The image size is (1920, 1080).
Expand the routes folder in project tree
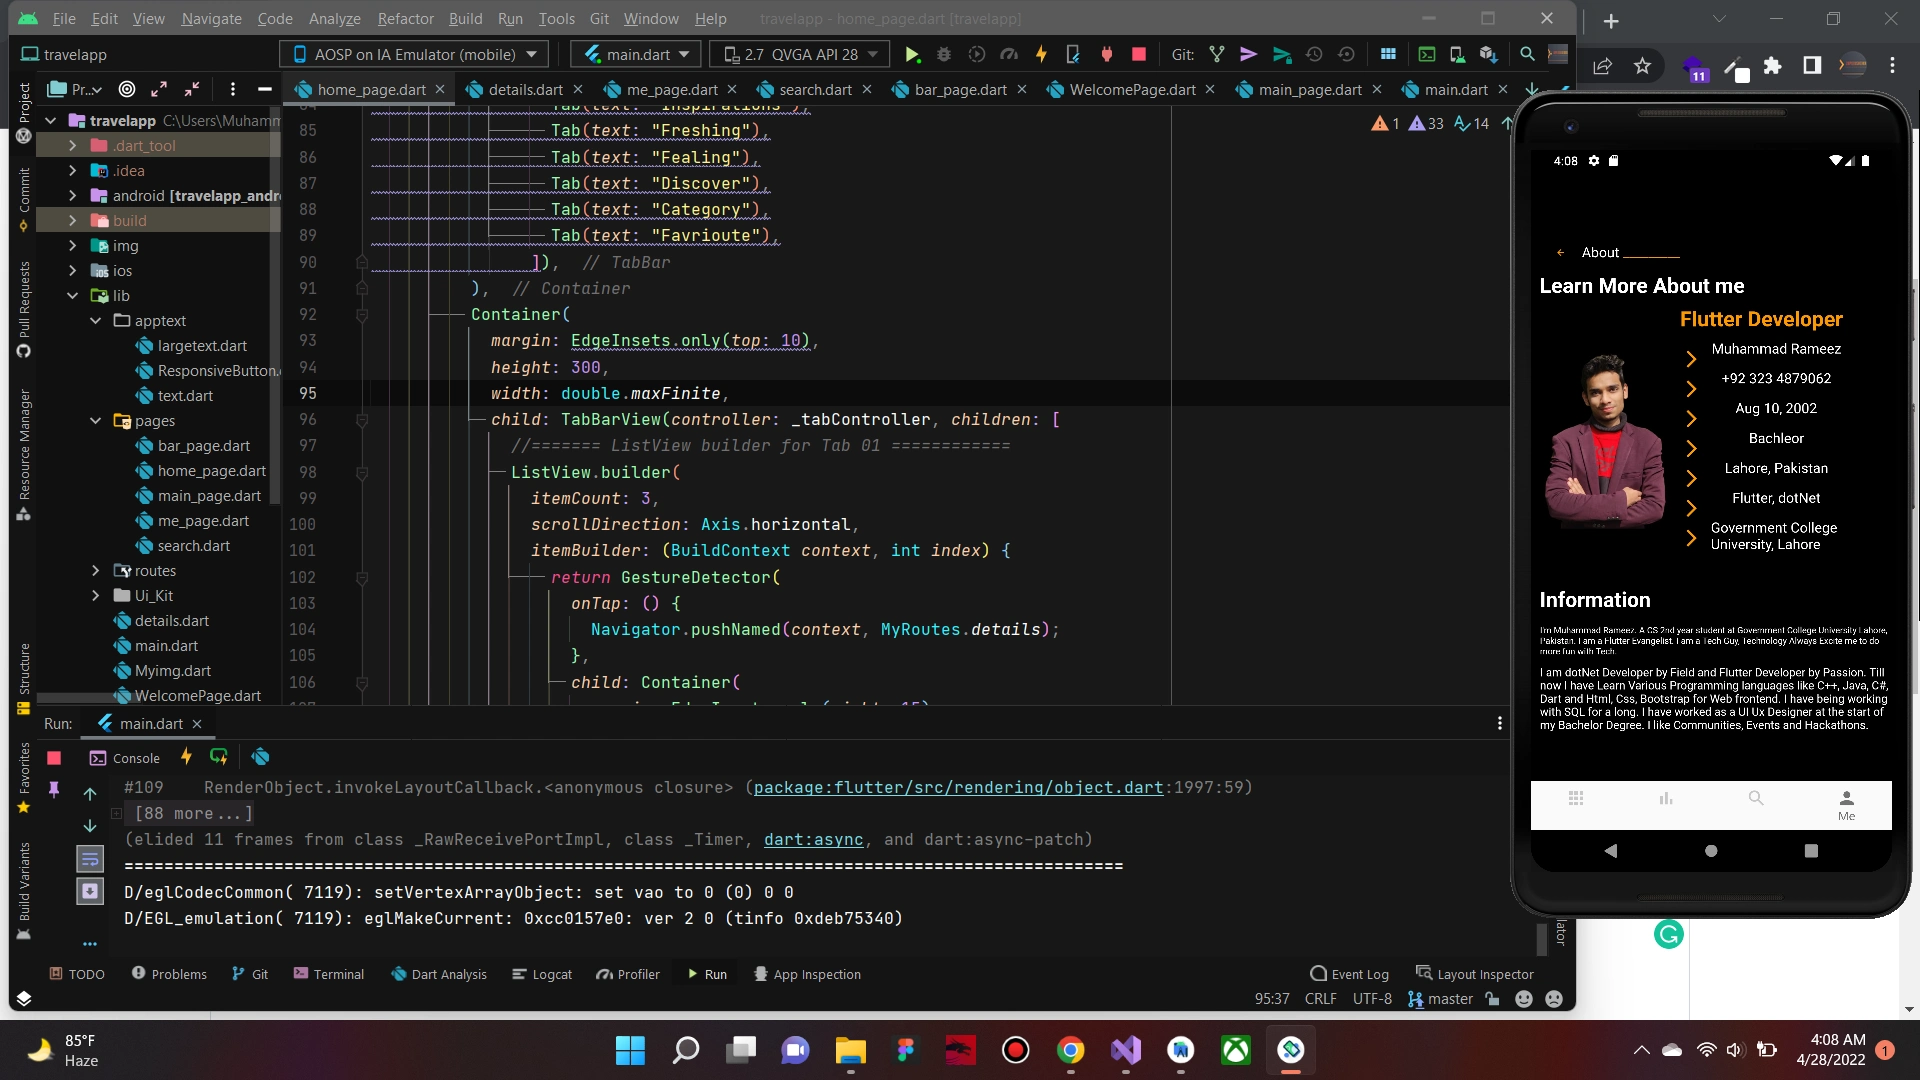(96, 571)
